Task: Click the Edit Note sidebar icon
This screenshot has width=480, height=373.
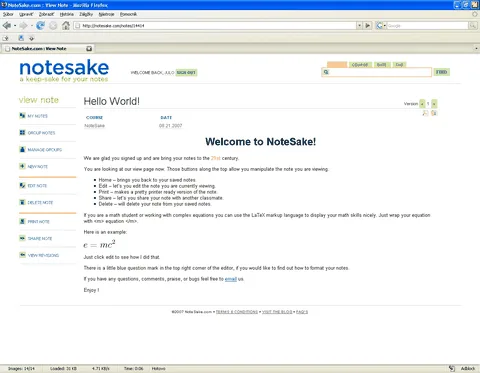Action: click(x=22, y=185)
